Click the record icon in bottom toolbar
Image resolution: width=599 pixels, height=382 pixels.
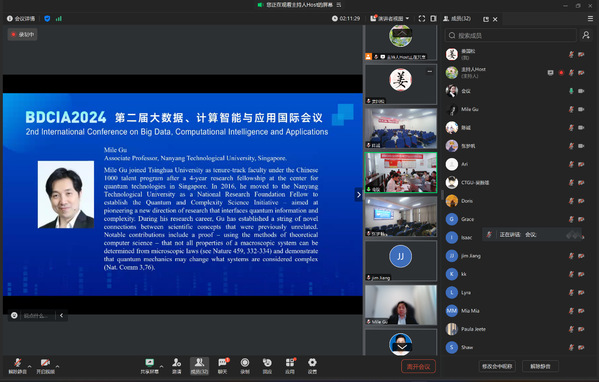click(245, 366)
